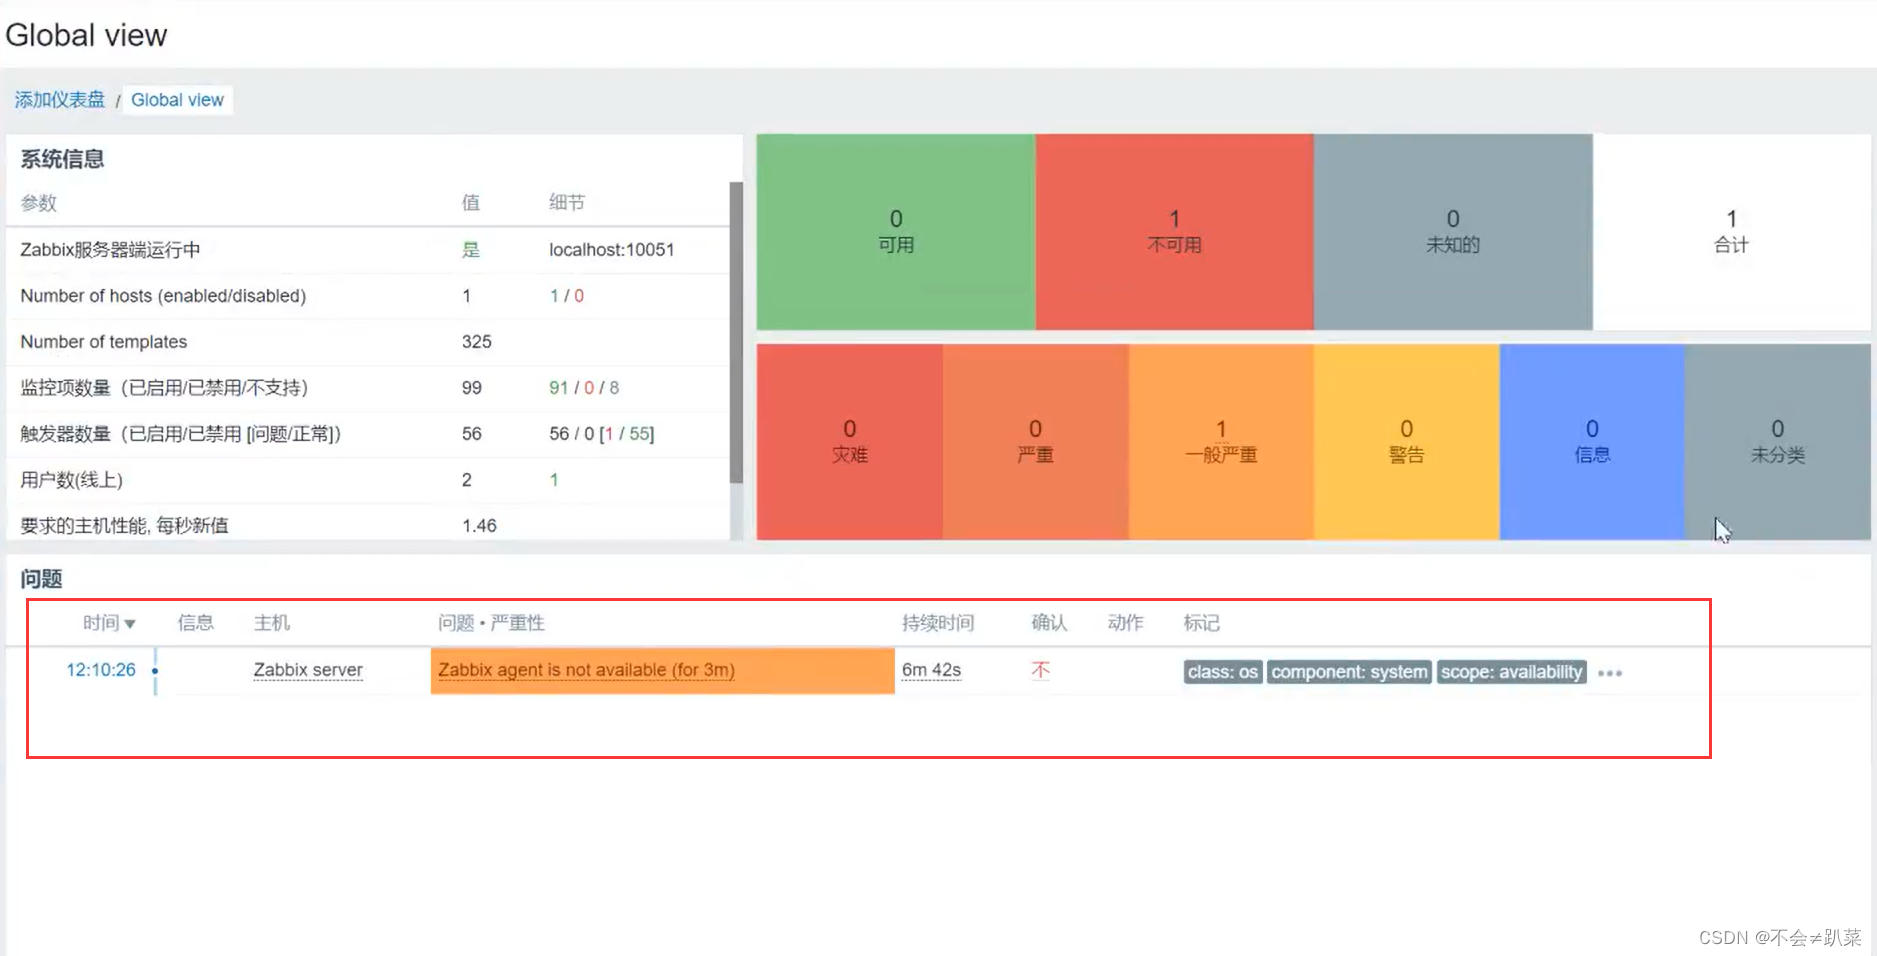The height and width of the screenshot is (956, 1877).
Task: Click the Number of templates value 325
Action: [x=476, y=342]
